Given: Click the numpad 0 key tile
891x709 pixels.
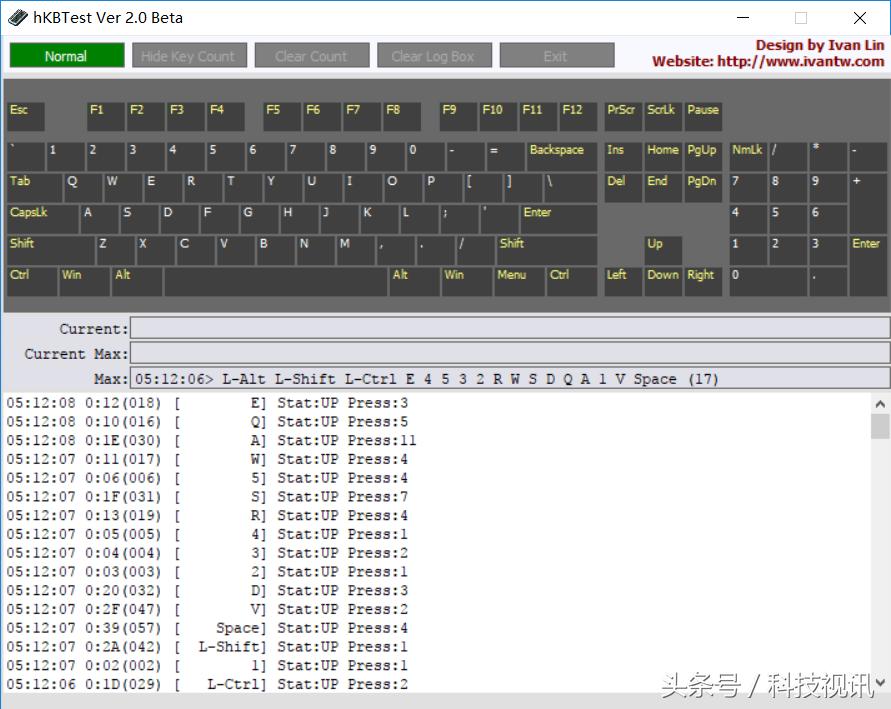Looking at the screenshot, I should [x=768, y=282].
